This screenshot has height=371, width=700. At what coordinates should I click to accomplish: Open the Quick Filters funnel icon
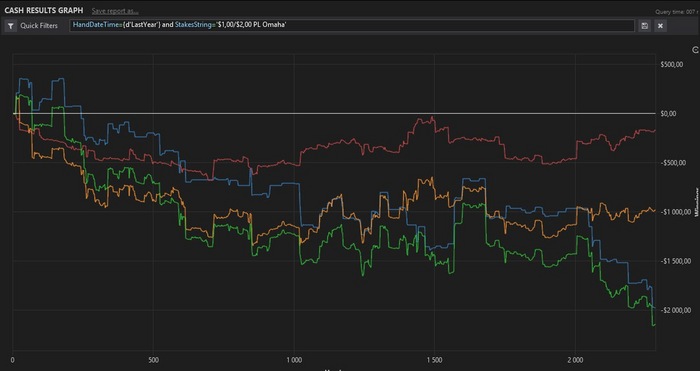(x=11, y=26)
